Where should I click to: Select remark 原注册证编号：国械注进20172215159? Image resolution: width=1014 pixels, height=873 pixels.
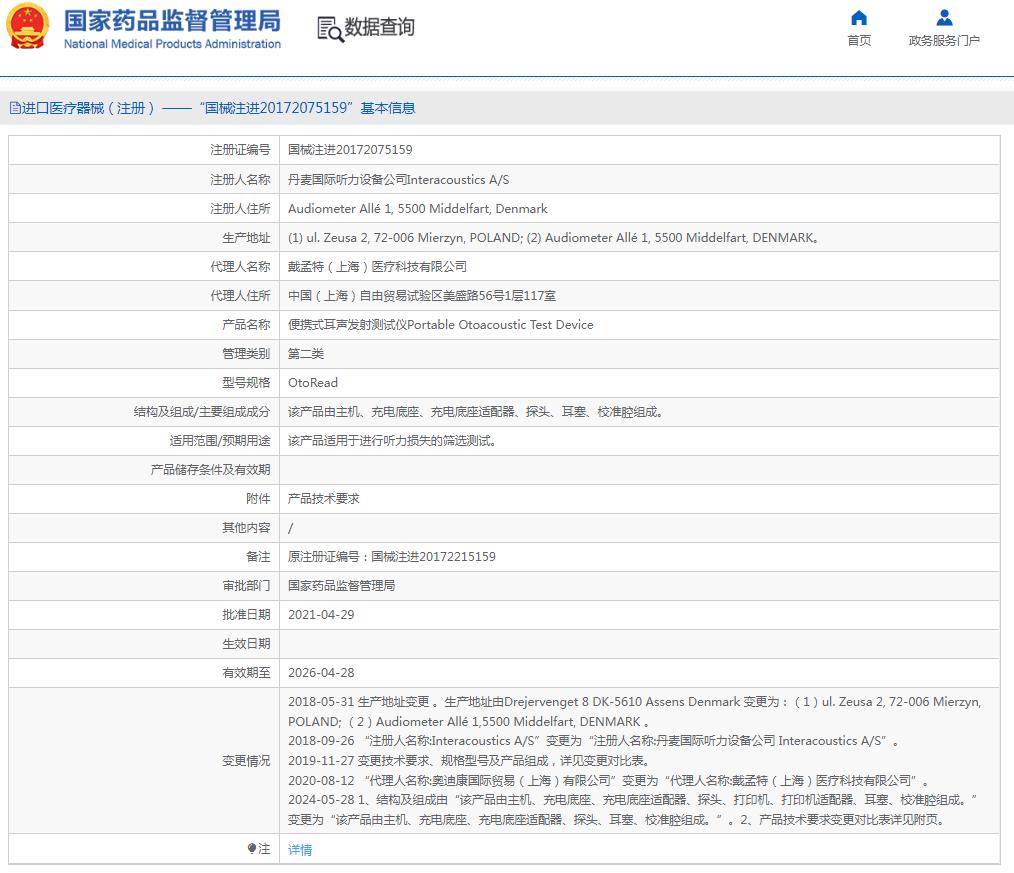click(392, 557)
